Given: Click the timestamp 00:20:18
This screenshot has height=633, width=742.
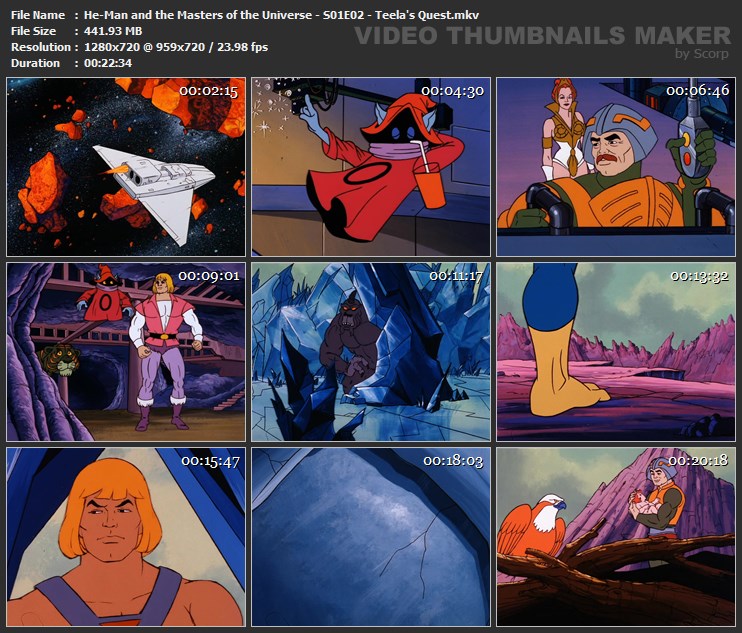Looking at the screenshot, I should [698, 461].
